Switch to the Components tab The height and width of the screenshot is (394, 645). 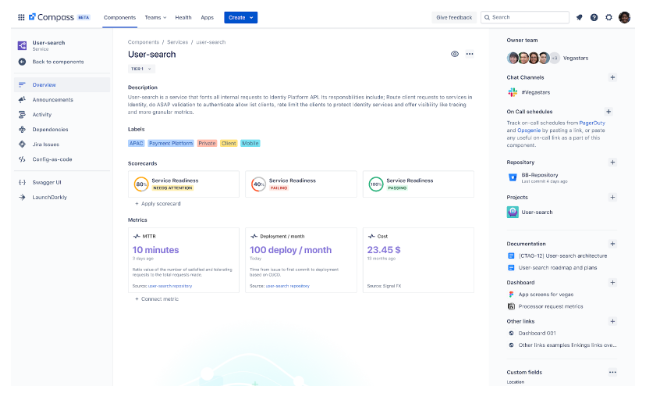[120, 17]
